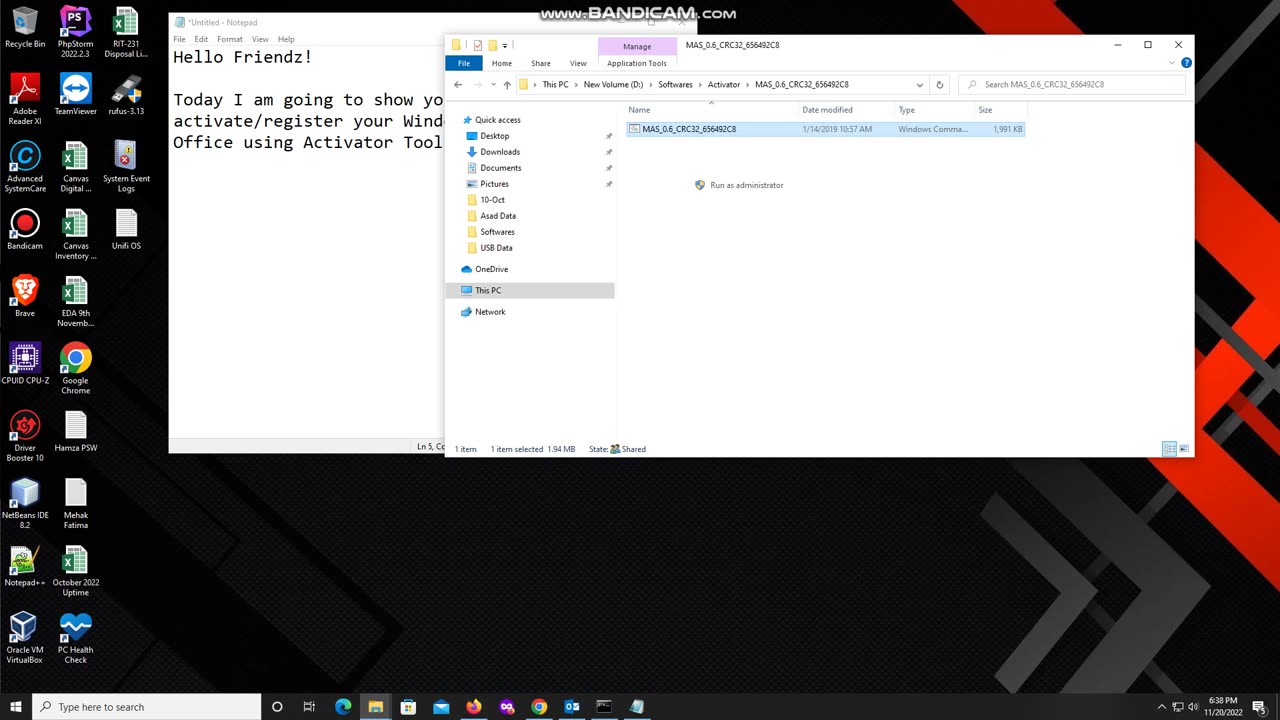The image size is (1280, 720).
Task: Open Notepad++ desktop shortcut
Action: 25,566
